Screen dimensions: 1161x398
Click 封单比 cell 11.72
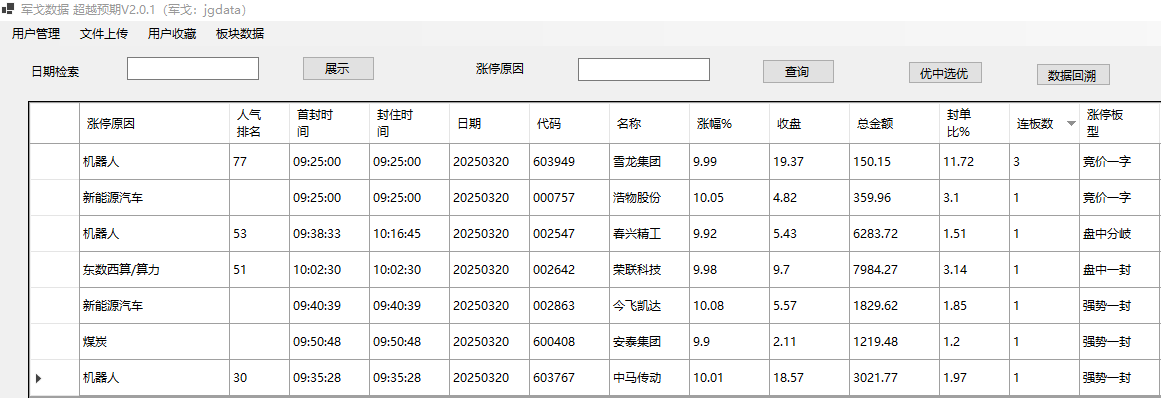coord(973,161)
